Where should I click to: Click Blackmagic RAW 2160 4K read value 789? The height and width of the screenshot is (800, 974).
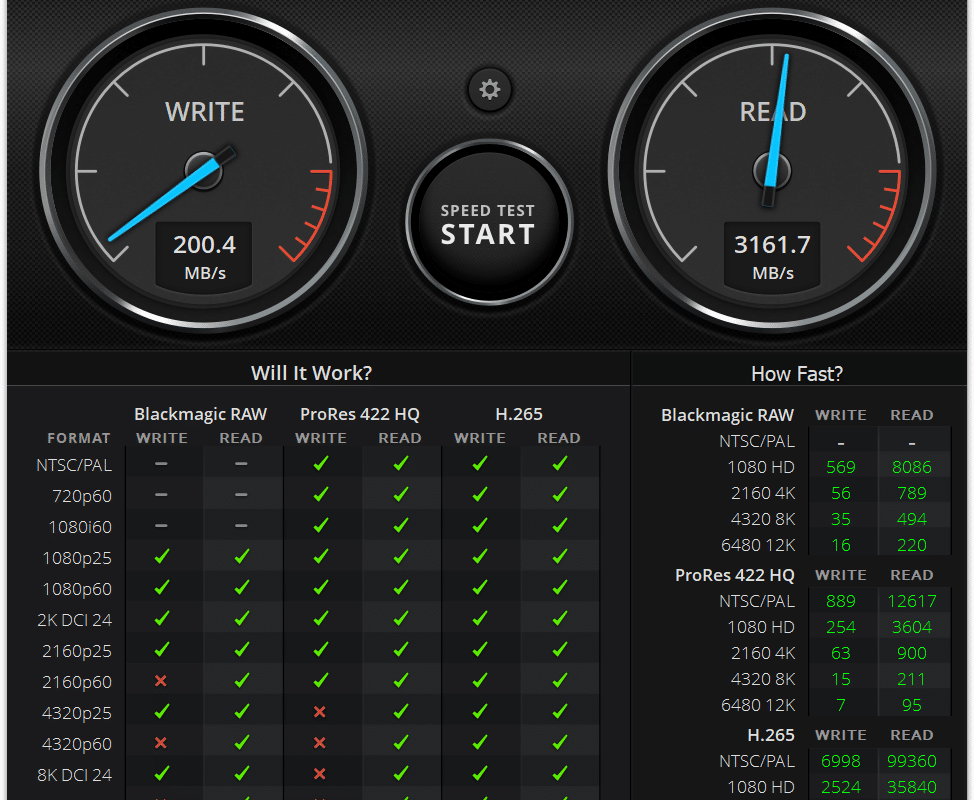[x=912, y=493]
